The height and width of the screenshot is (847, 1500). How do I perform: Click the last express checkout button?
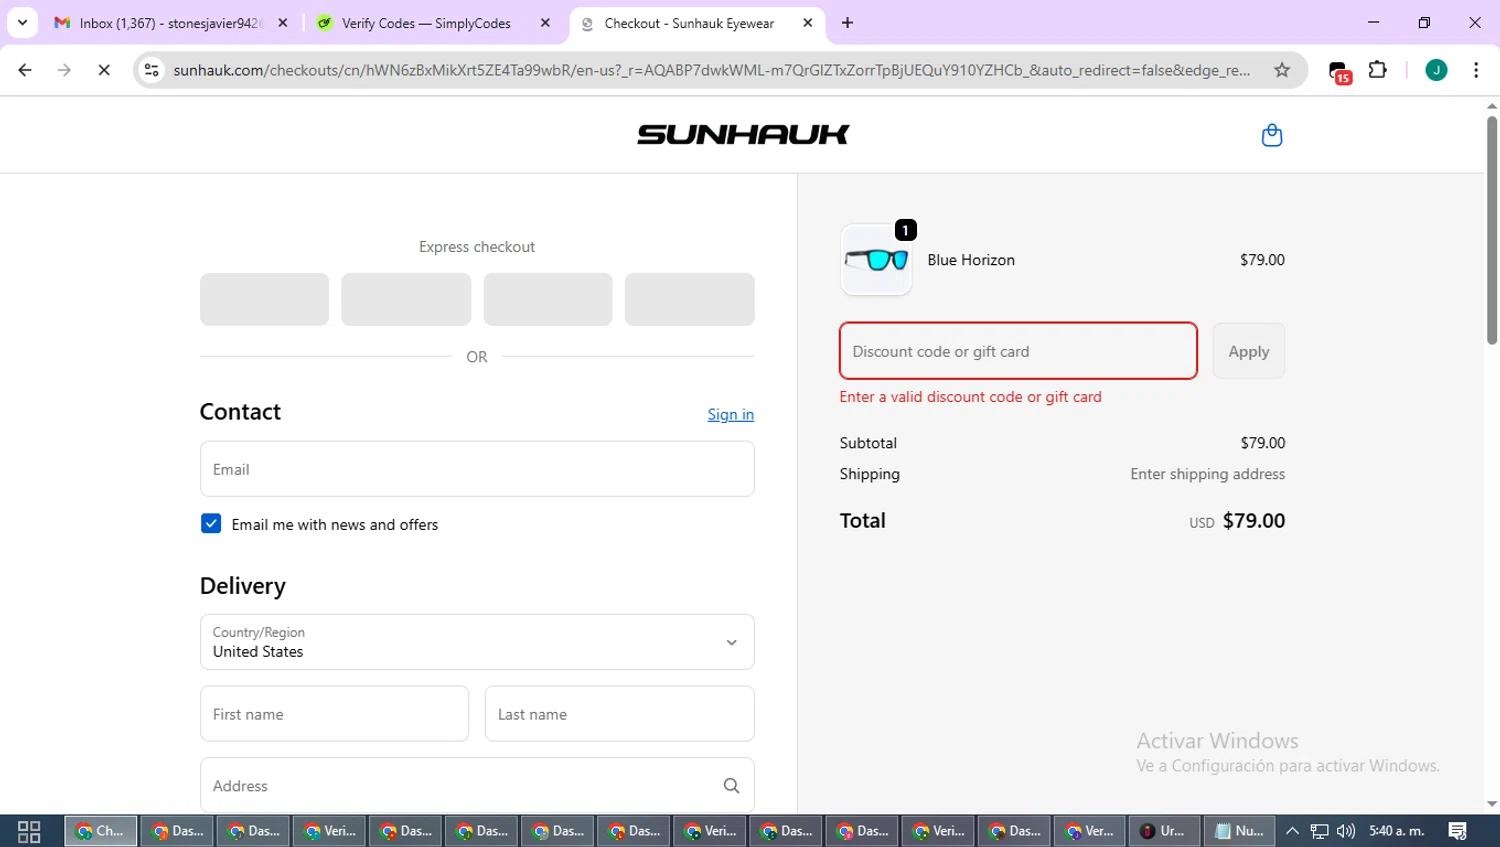tap(689, 299)
